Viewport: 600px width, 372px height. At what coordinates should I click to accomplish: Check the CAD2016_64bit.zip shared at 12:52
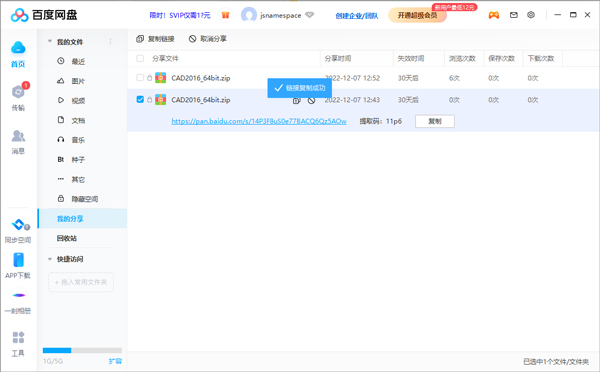pos(140,78)
